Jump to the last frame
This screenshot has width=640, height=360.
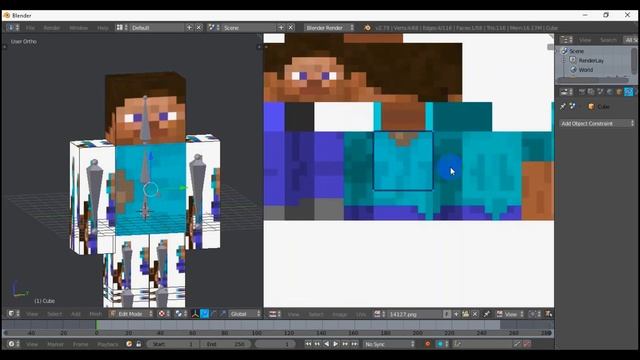(x=354, y=344)
